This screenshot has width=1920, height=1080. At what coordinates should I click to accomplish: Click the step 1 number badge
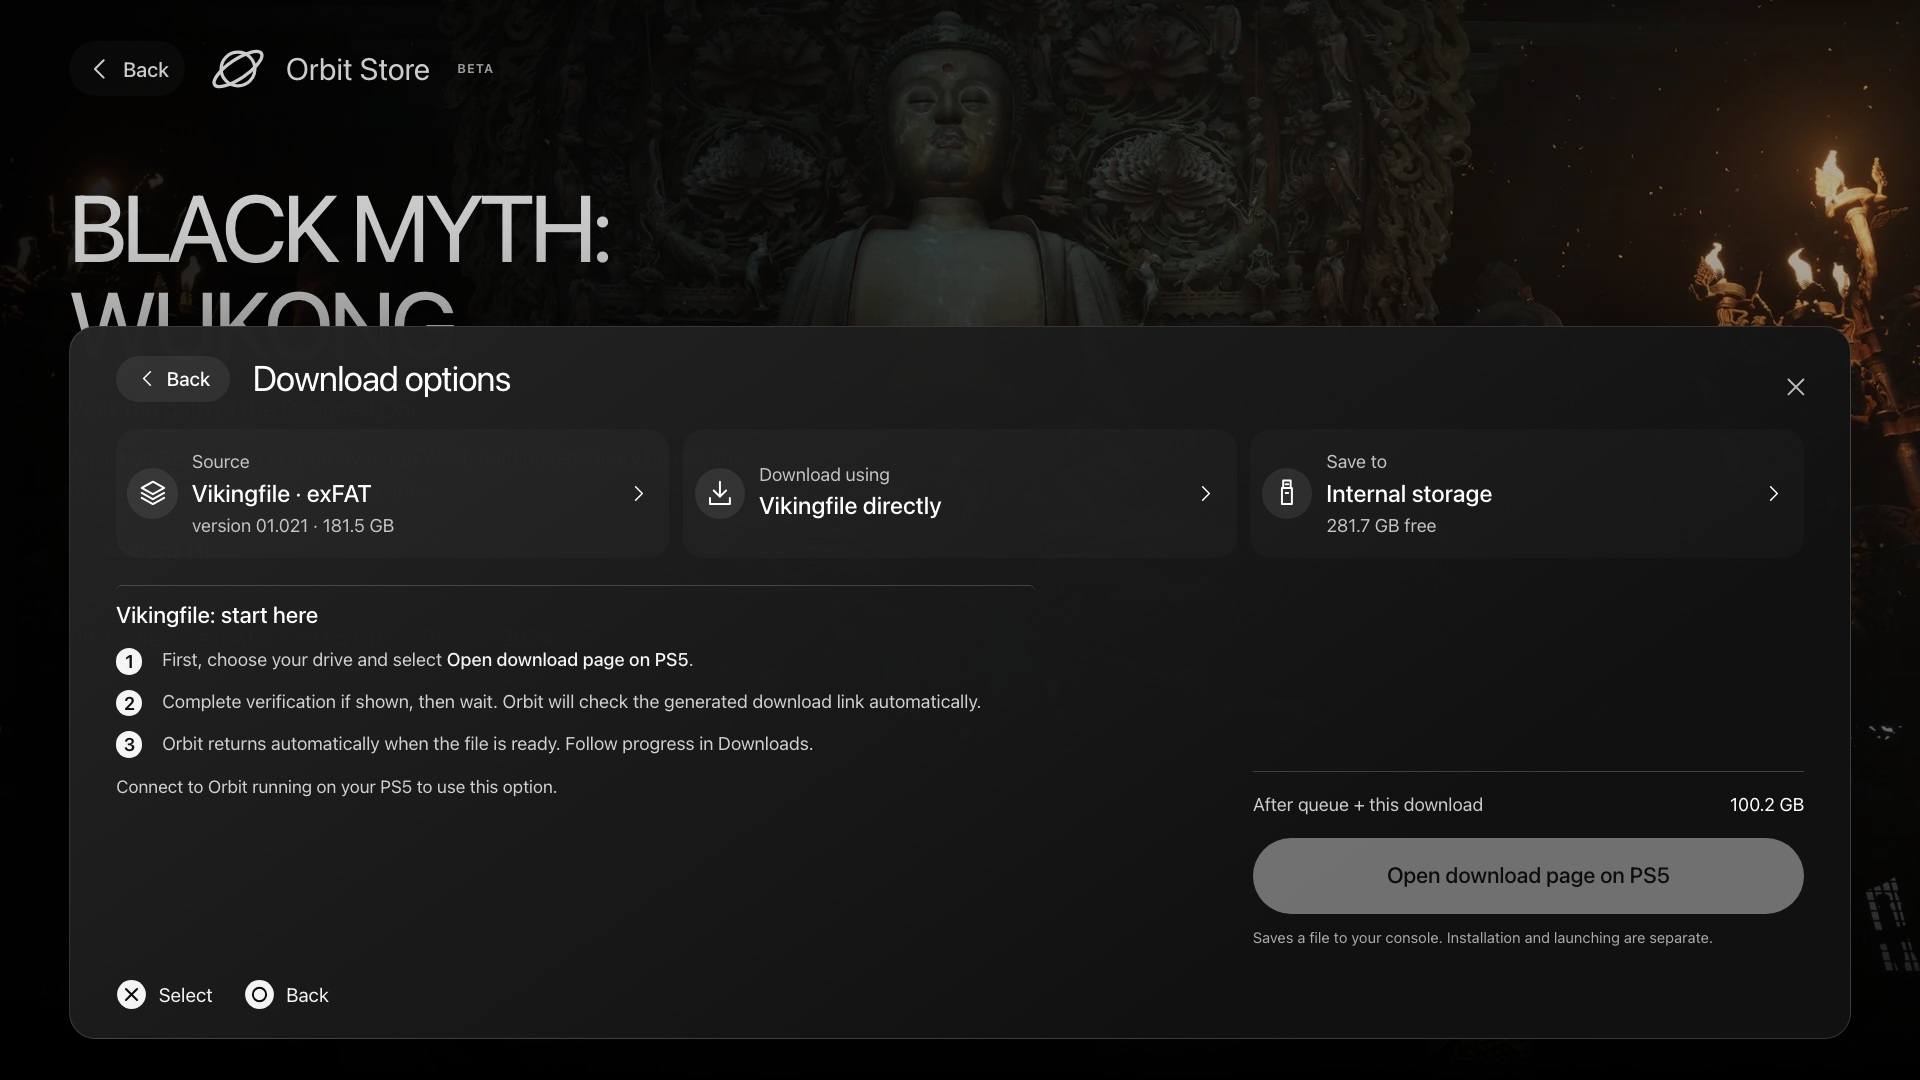point(129,661)
